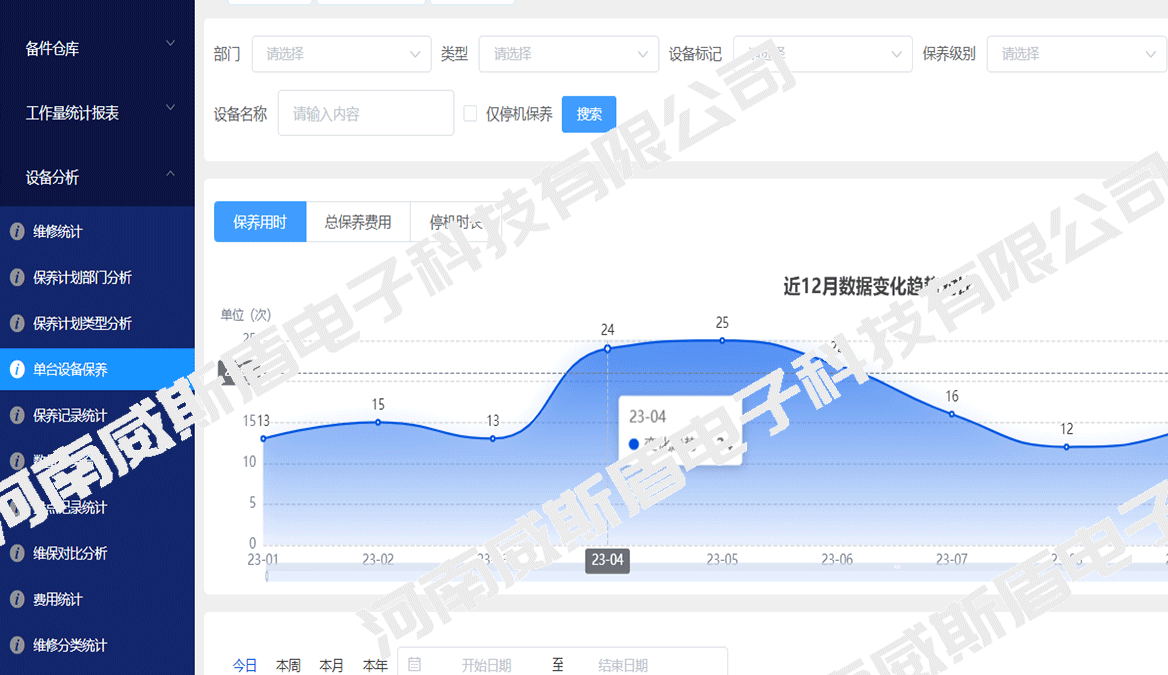Toggle the 仅停机保养 checkbox
The height and width of the screenshot is (675, 1168).
[470, 113]
